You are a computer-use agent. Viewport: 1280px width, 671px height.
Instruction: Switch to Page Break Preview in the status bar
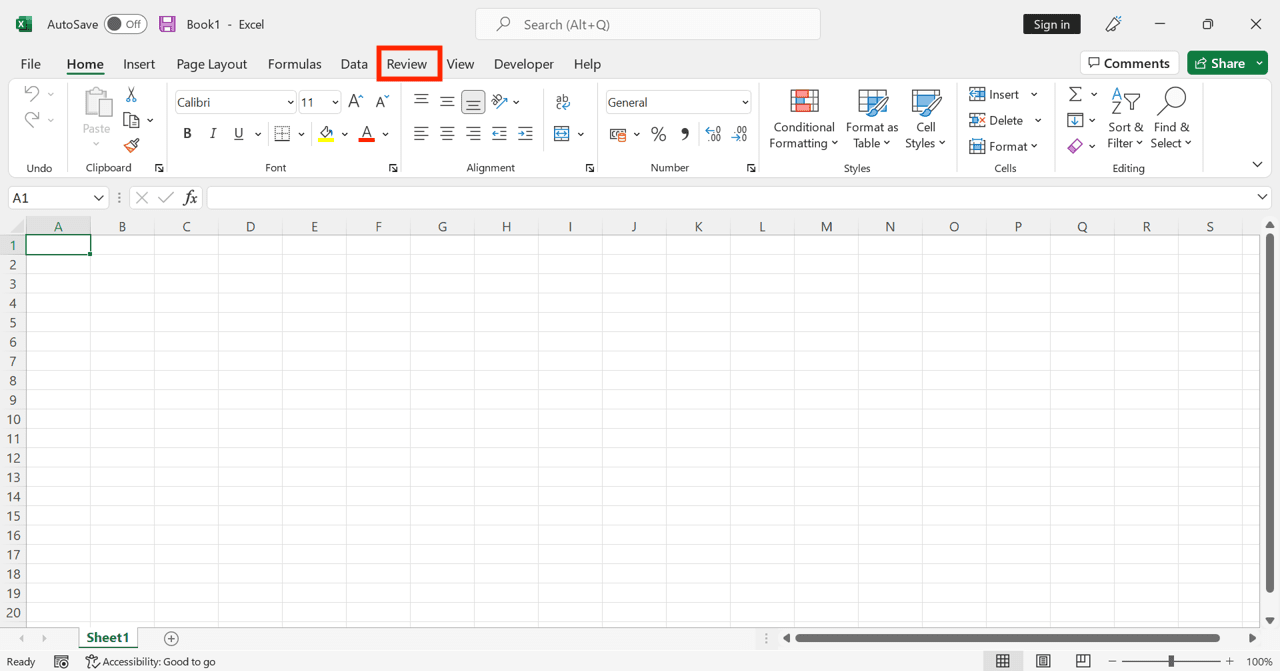[x=1083, y=661]
